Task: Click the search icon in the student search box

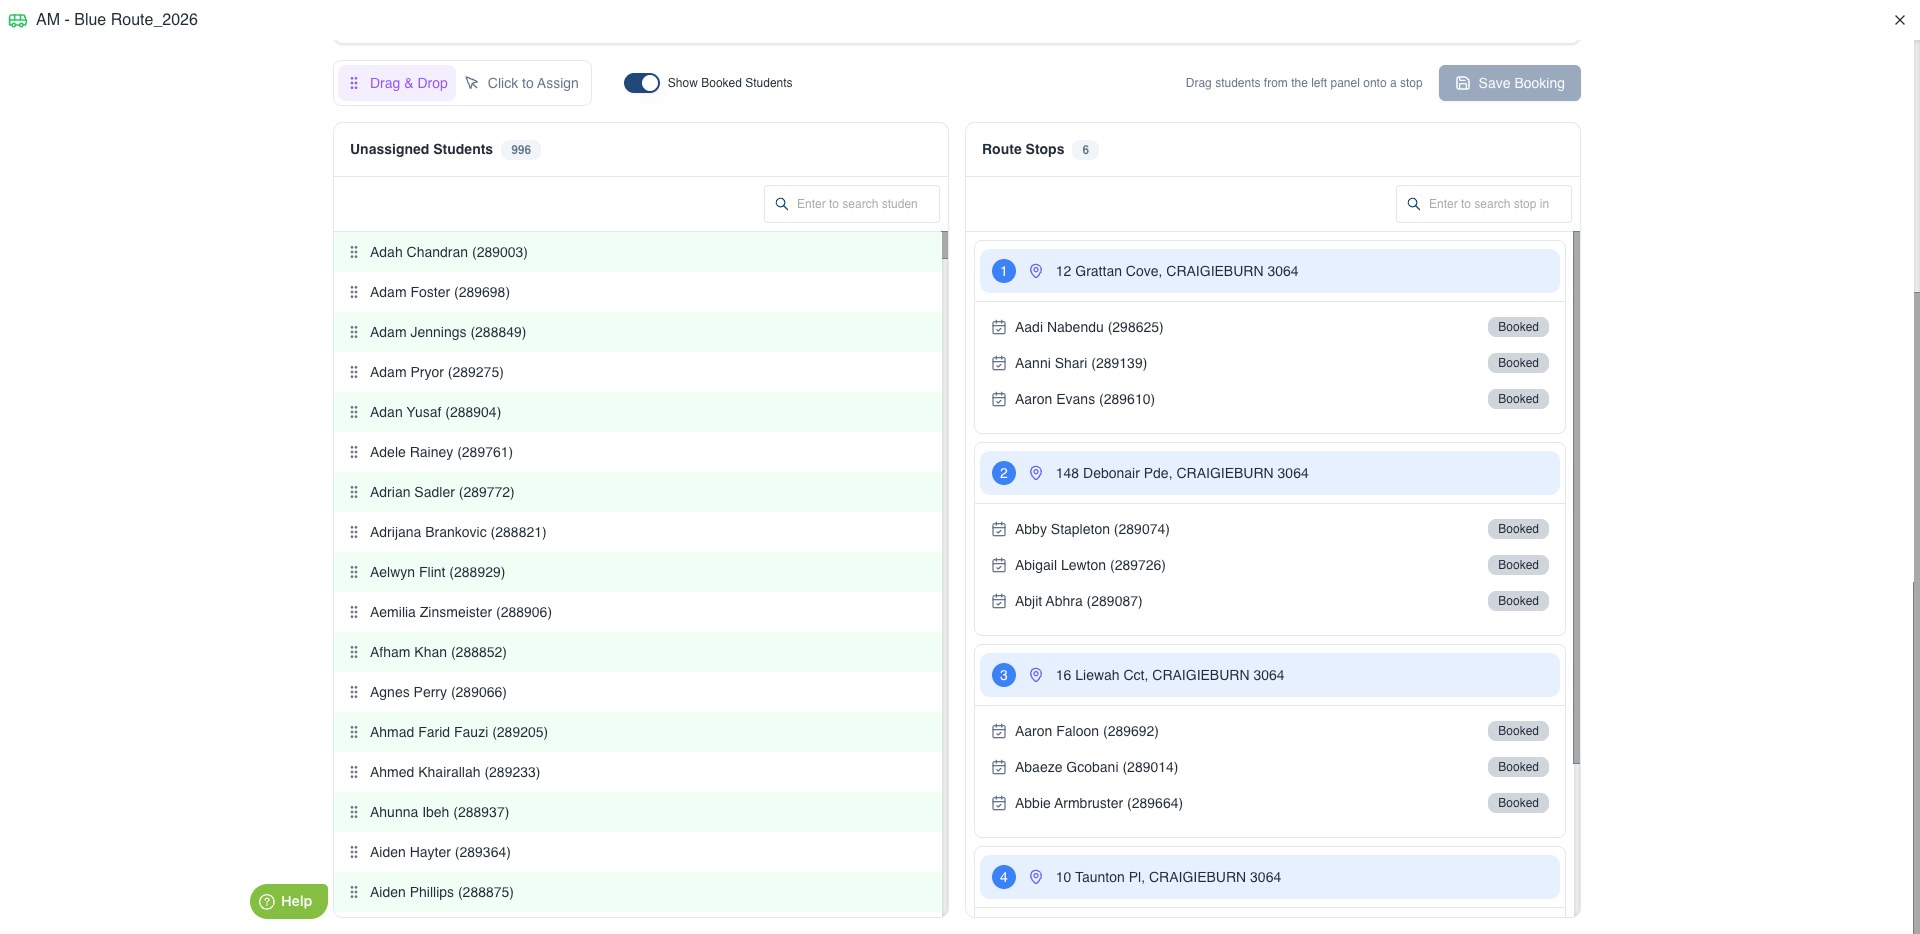Action: click(782, 204)
